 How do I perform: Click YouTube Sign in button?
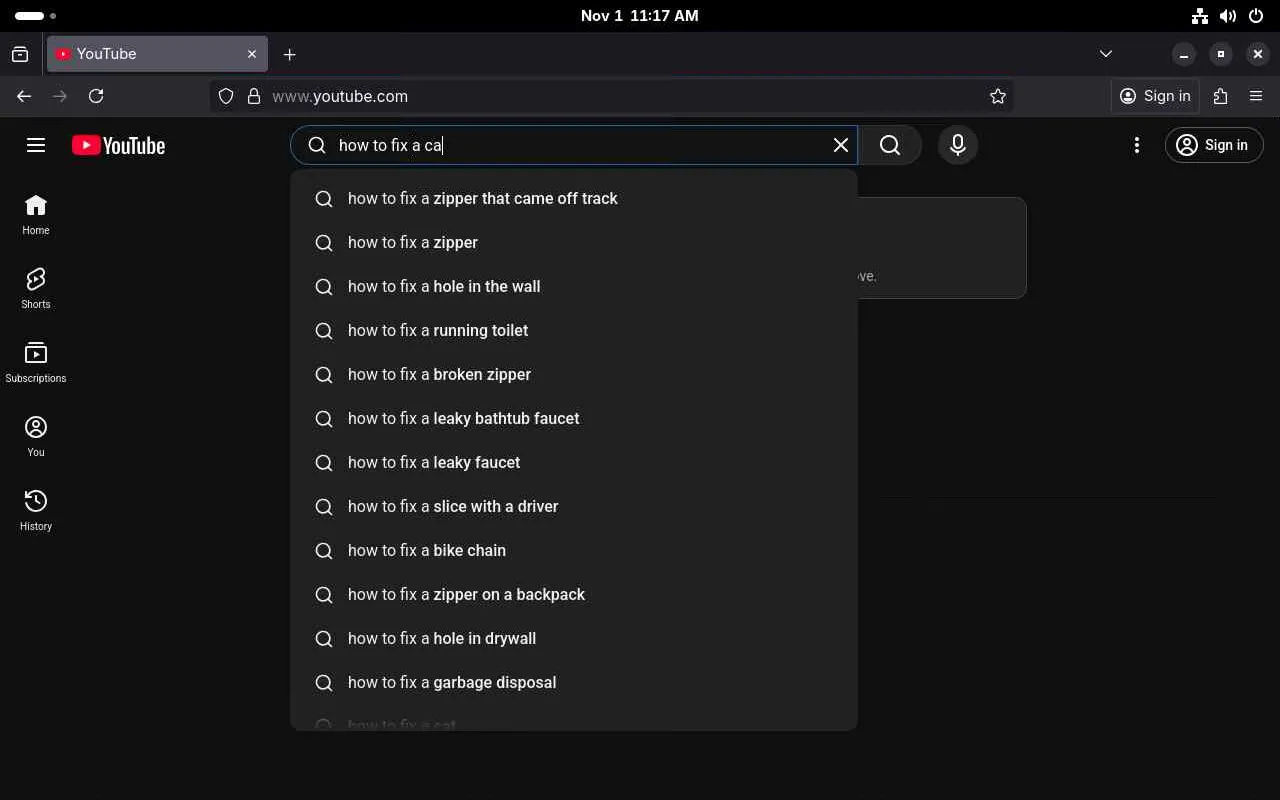click(1213, 145)
